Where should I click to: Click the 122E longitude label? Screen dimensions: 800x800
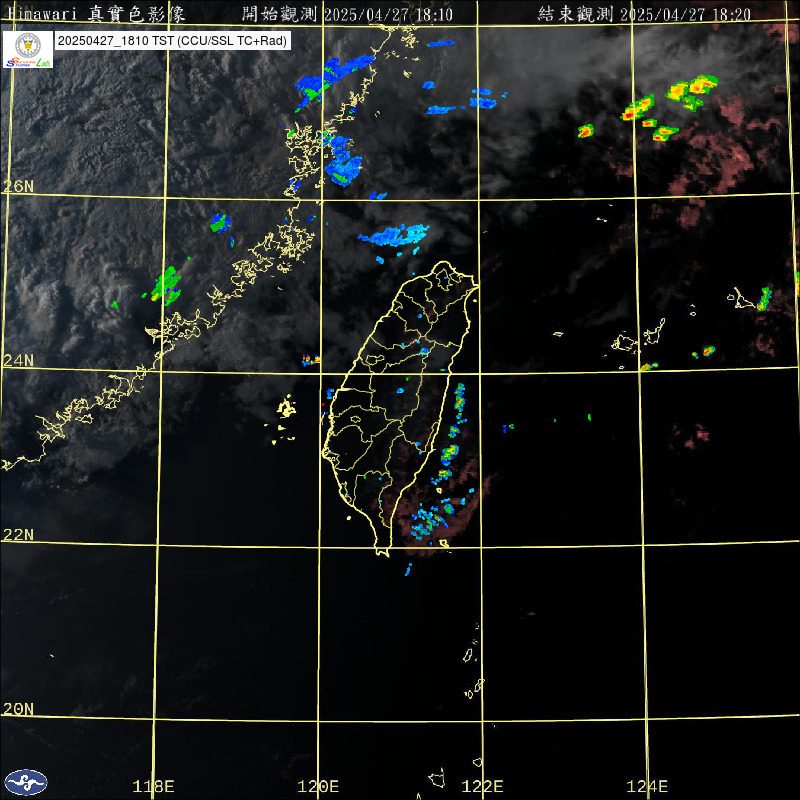(x=482, y=786)
